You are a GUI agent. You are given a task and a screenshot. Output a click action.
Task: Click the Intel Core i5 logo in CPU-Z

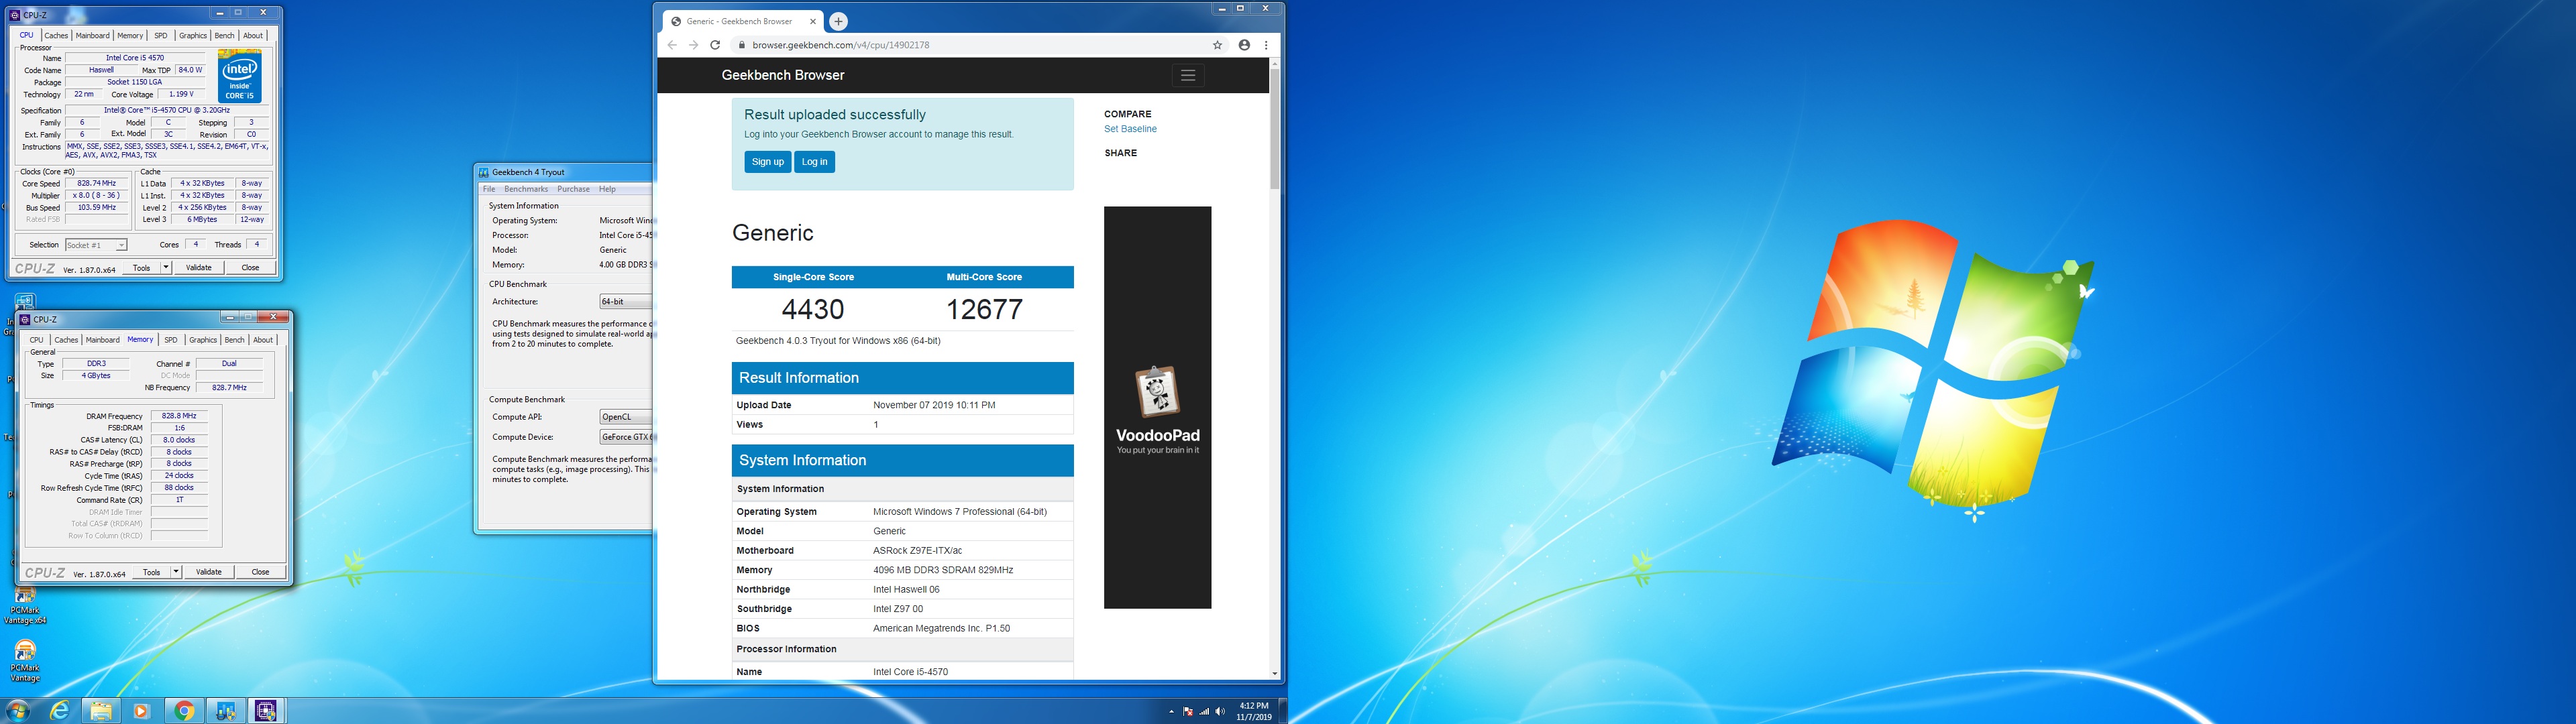240,76
